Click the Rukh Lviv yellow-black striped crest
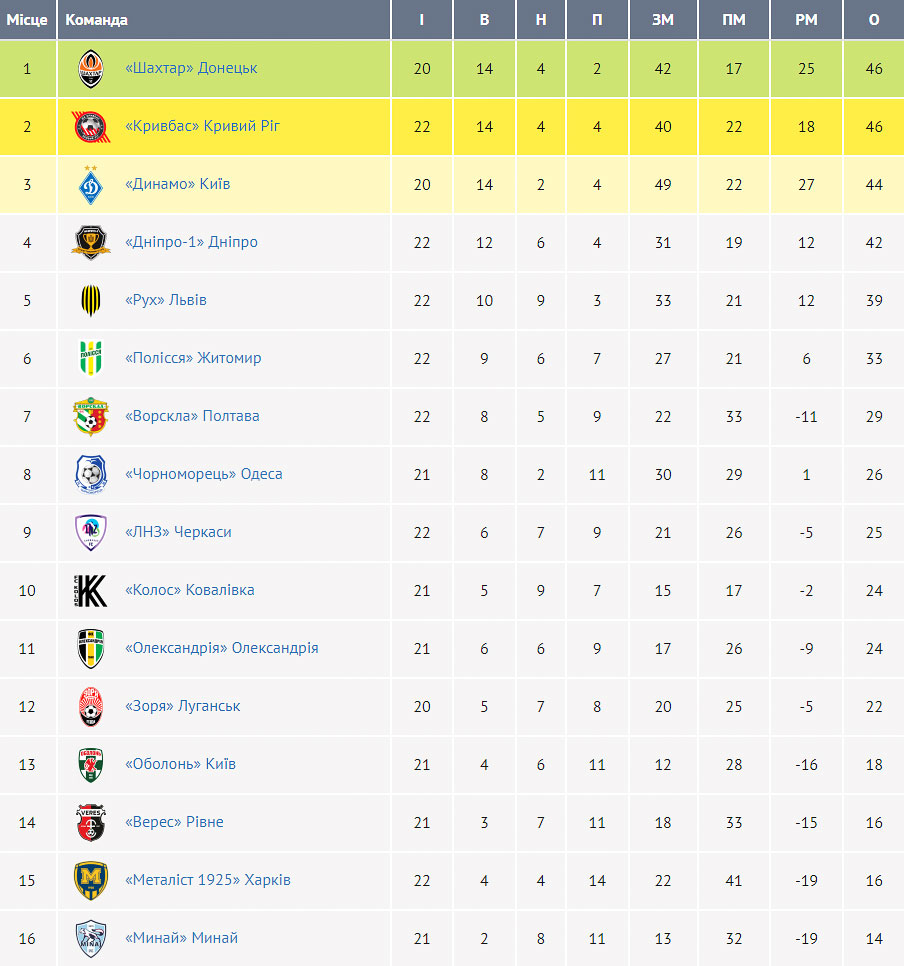This screenshot has width=904, height=966. tap(91, 301)
